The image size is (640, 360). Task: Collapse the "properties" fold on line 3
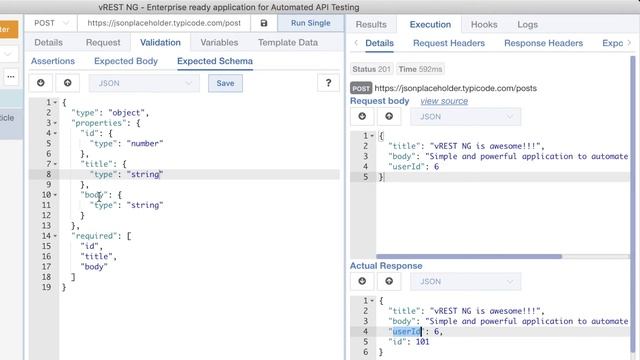click(x=55, y=123)
